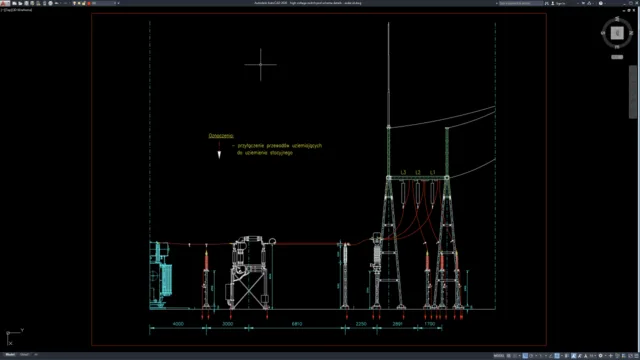Select dimension text 4000
This screenshot has width=640, height=360.
click(x=178, y=324)
